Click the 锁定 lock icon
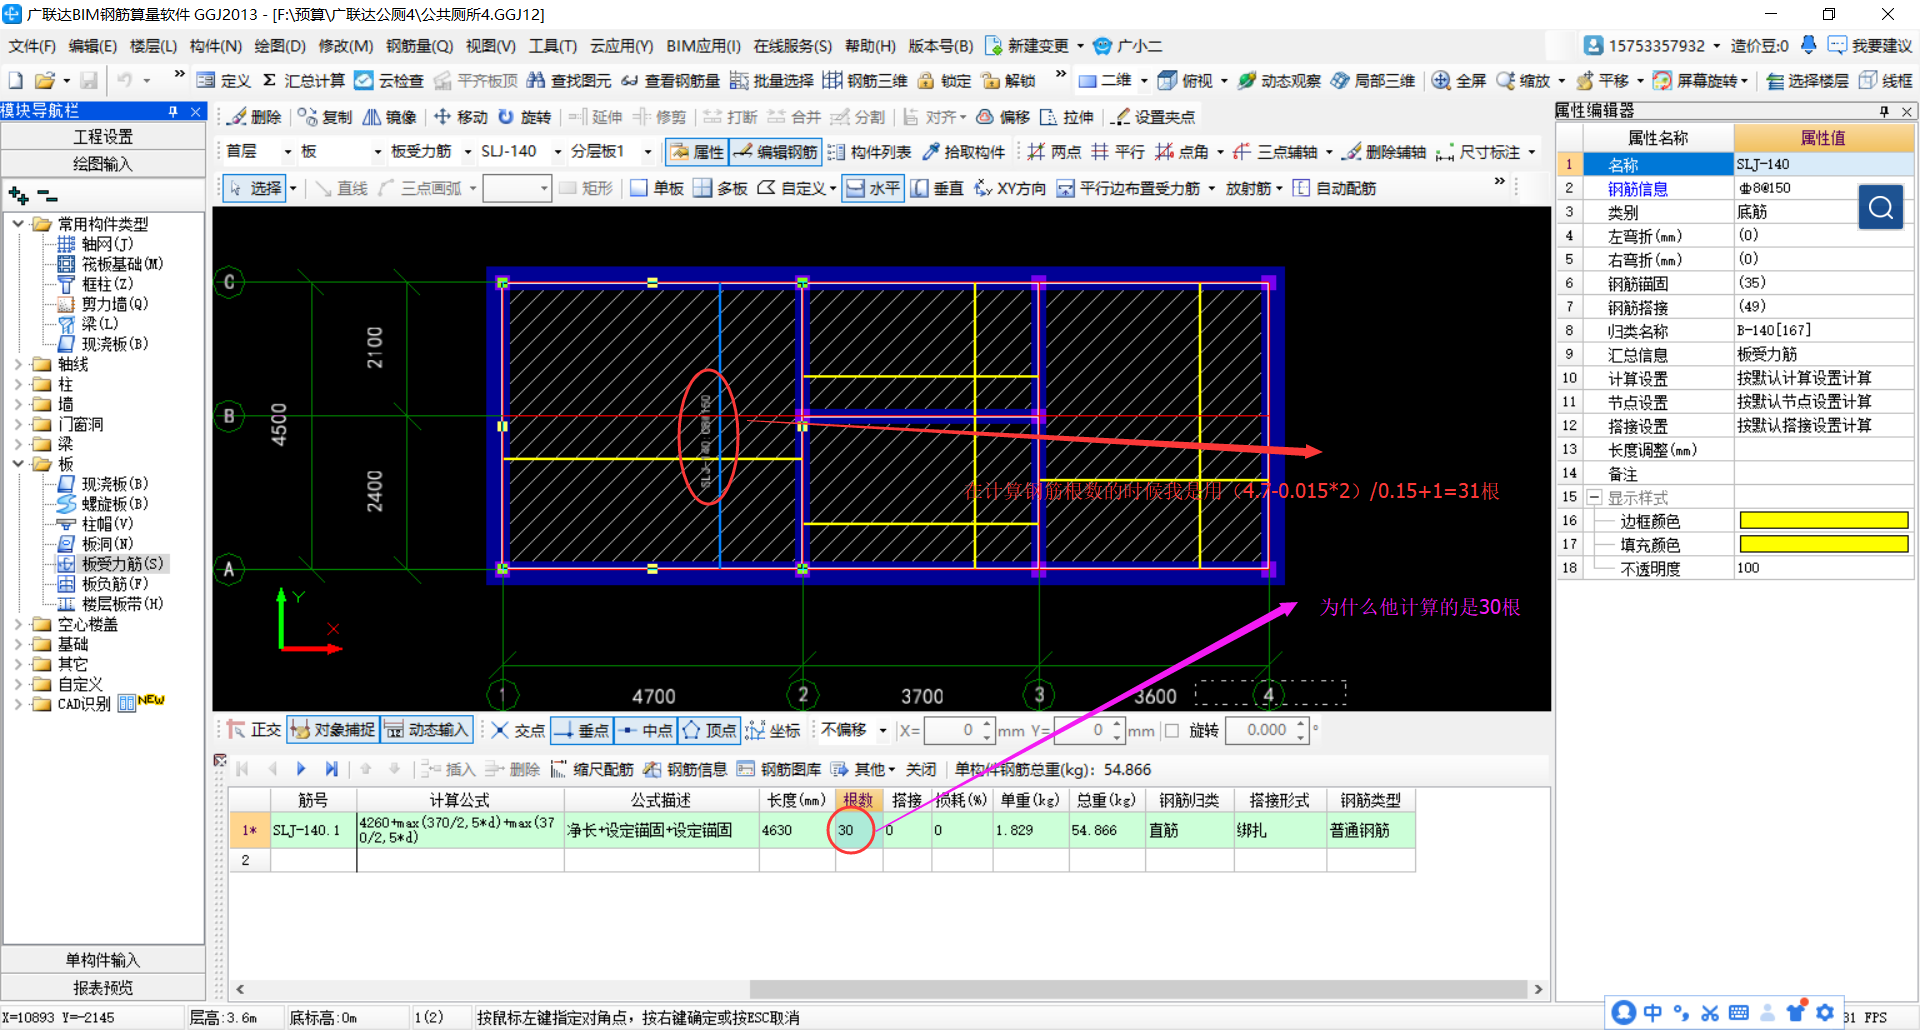1920x1030 pixels. tap(944, 80)
